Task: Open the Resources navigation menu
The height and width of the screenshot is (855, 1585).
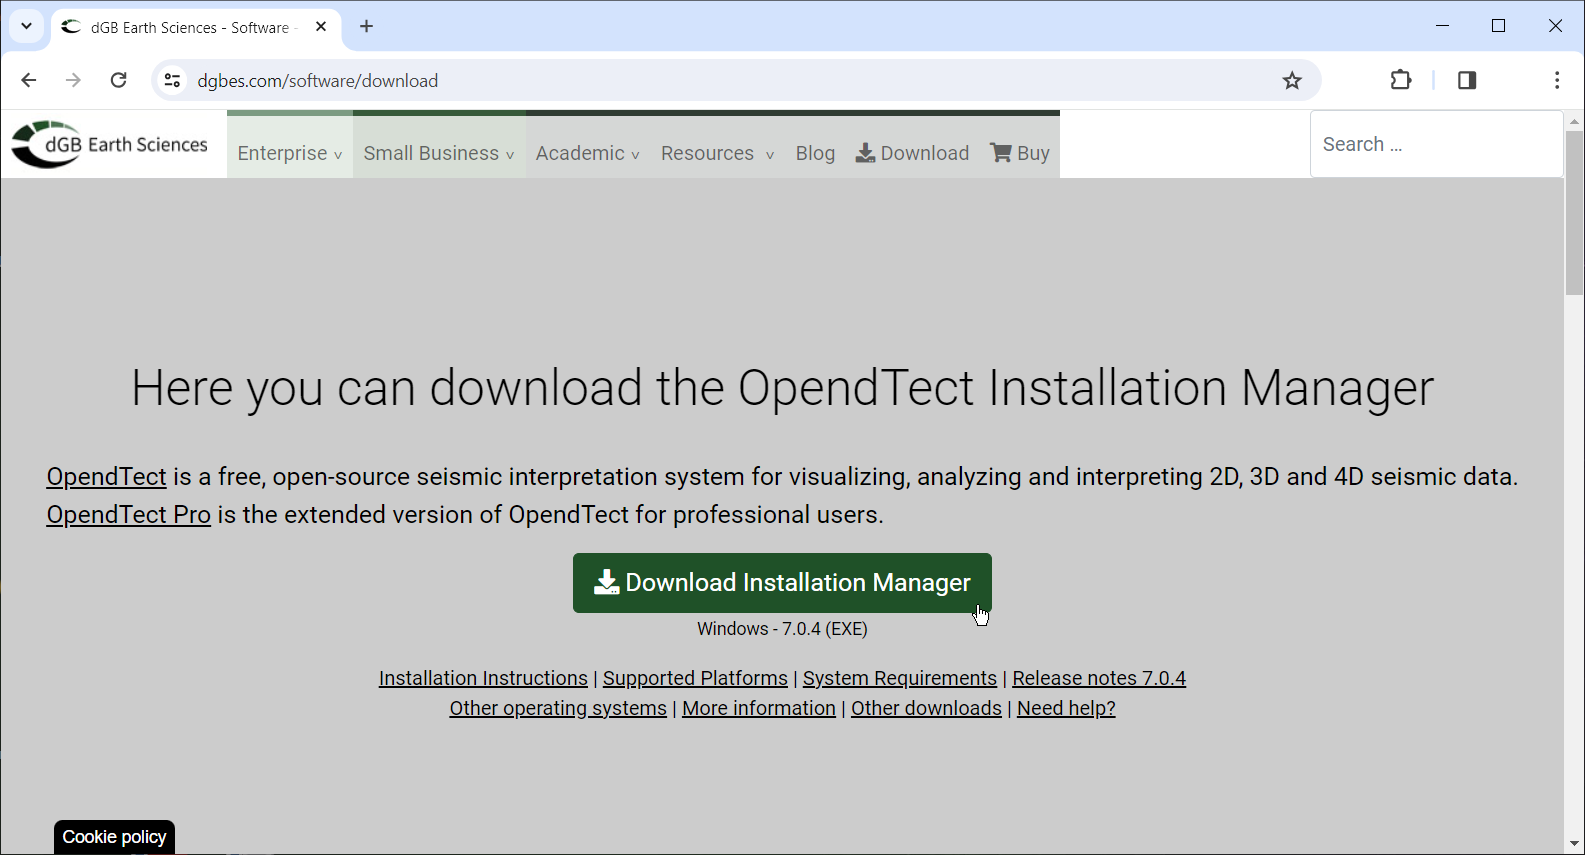Action: click(x=717, y=153)
